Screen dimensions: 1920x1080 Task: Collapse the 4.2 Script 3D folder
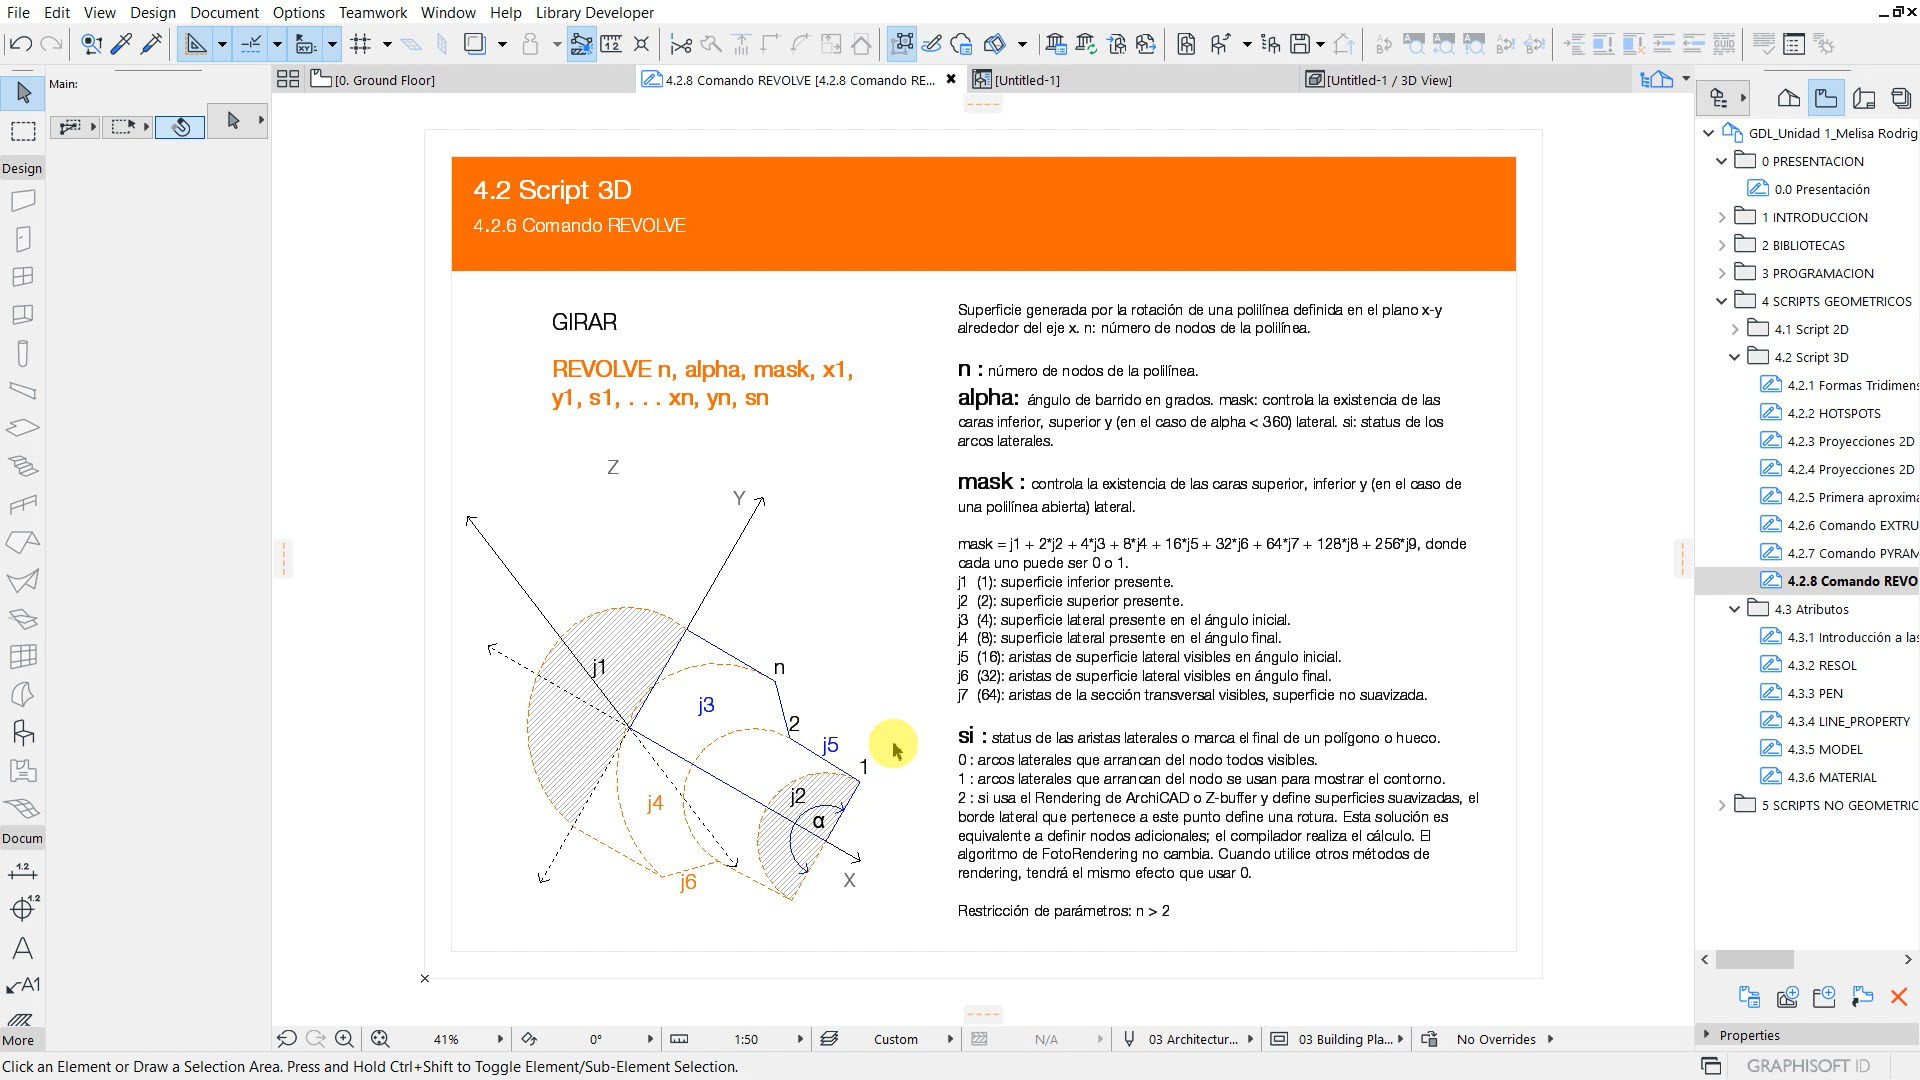pyautogui.click(x=1735, y=357)
